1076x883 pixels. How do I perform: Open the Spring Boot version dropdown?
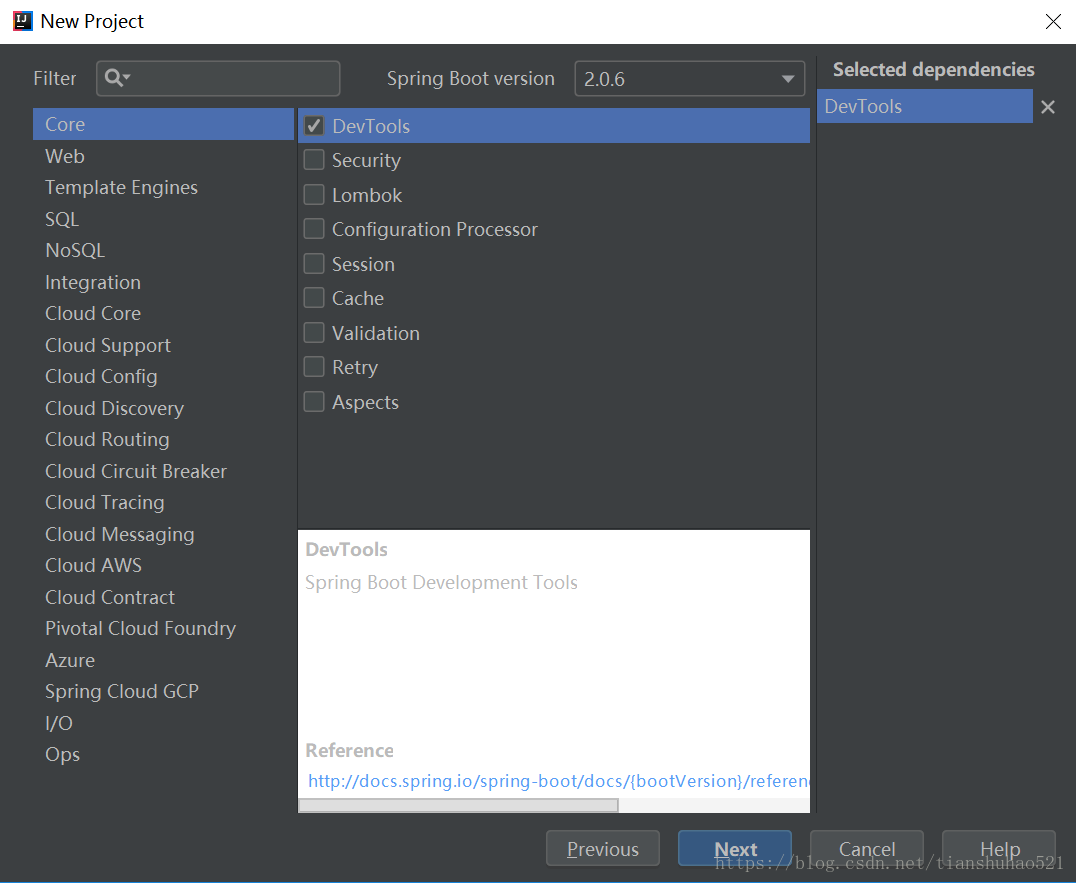coord(689,79)
